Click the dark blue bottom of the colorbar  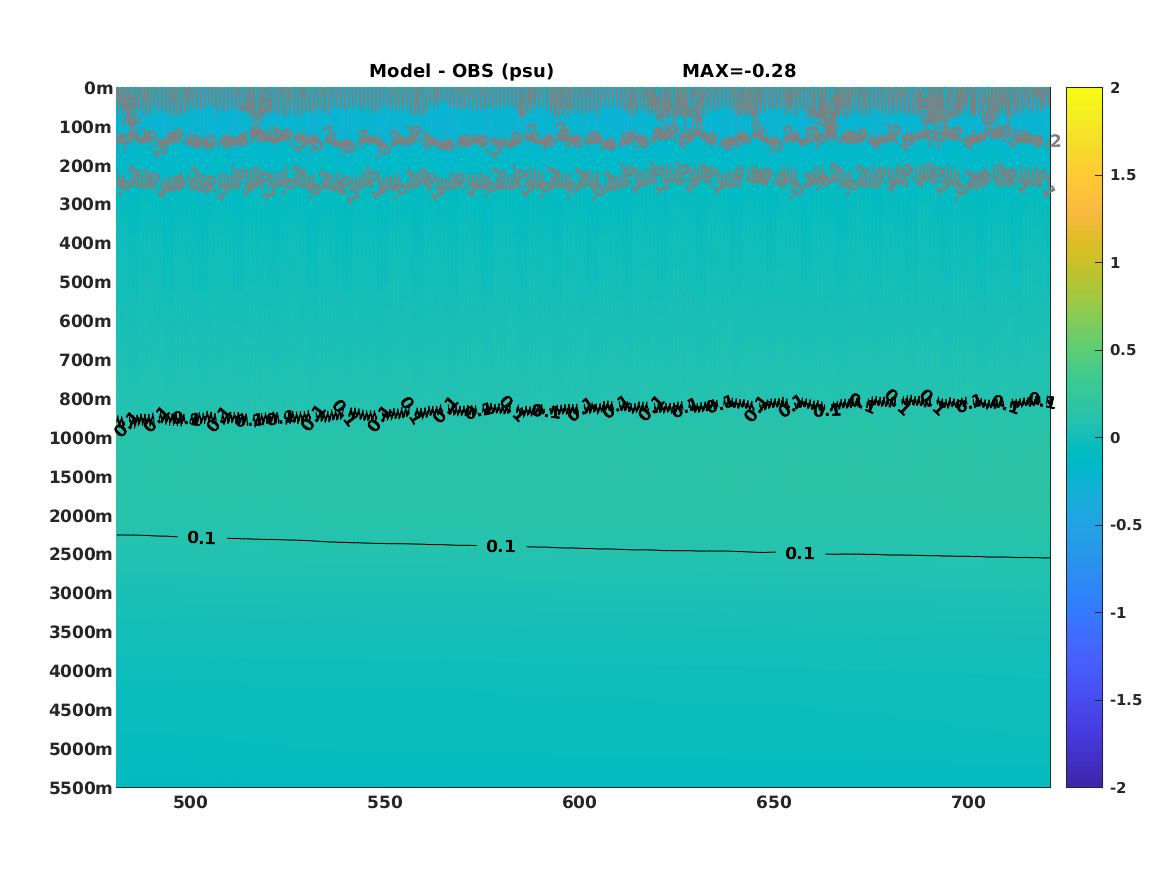point(1084,778)
